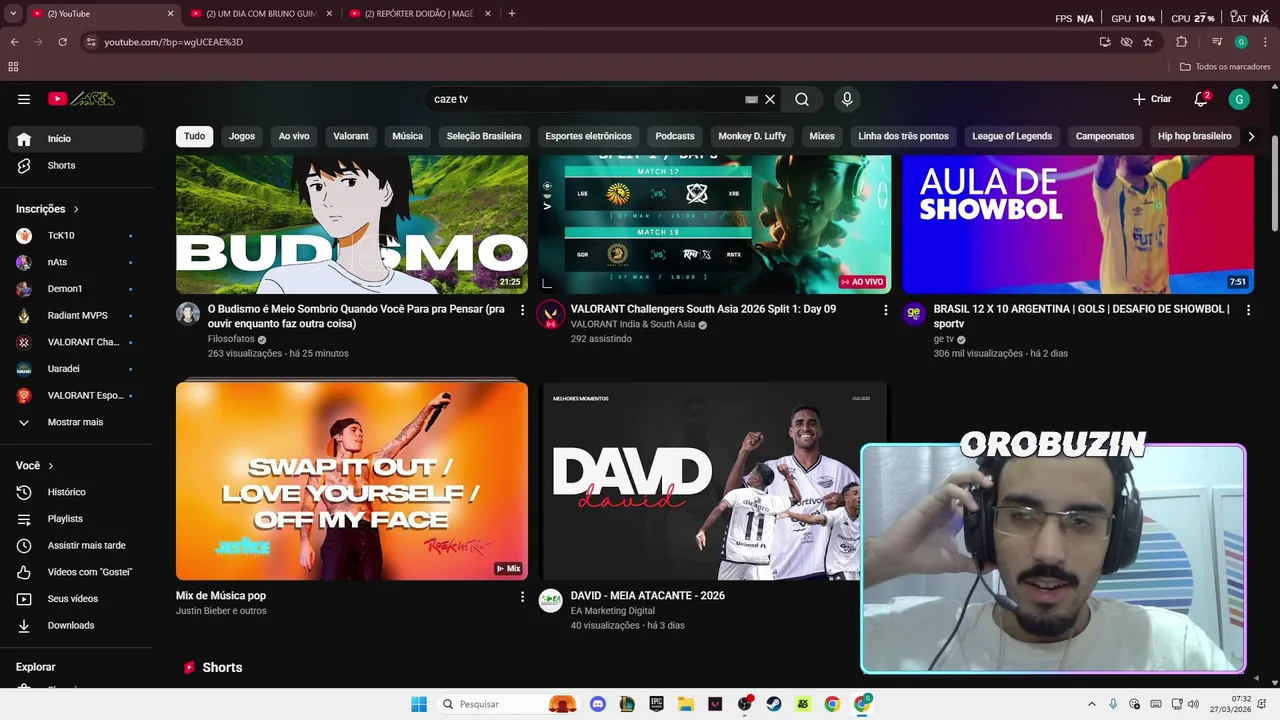Open more options for Mix de Música pop

[522, 597]
